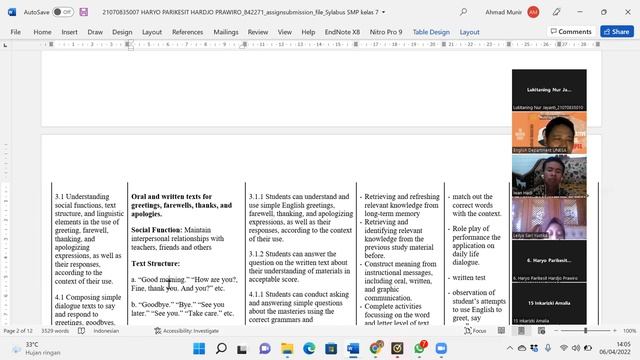Open Google Chrome from the taskbar
This screenshot has width=640, height=360.
376,349
